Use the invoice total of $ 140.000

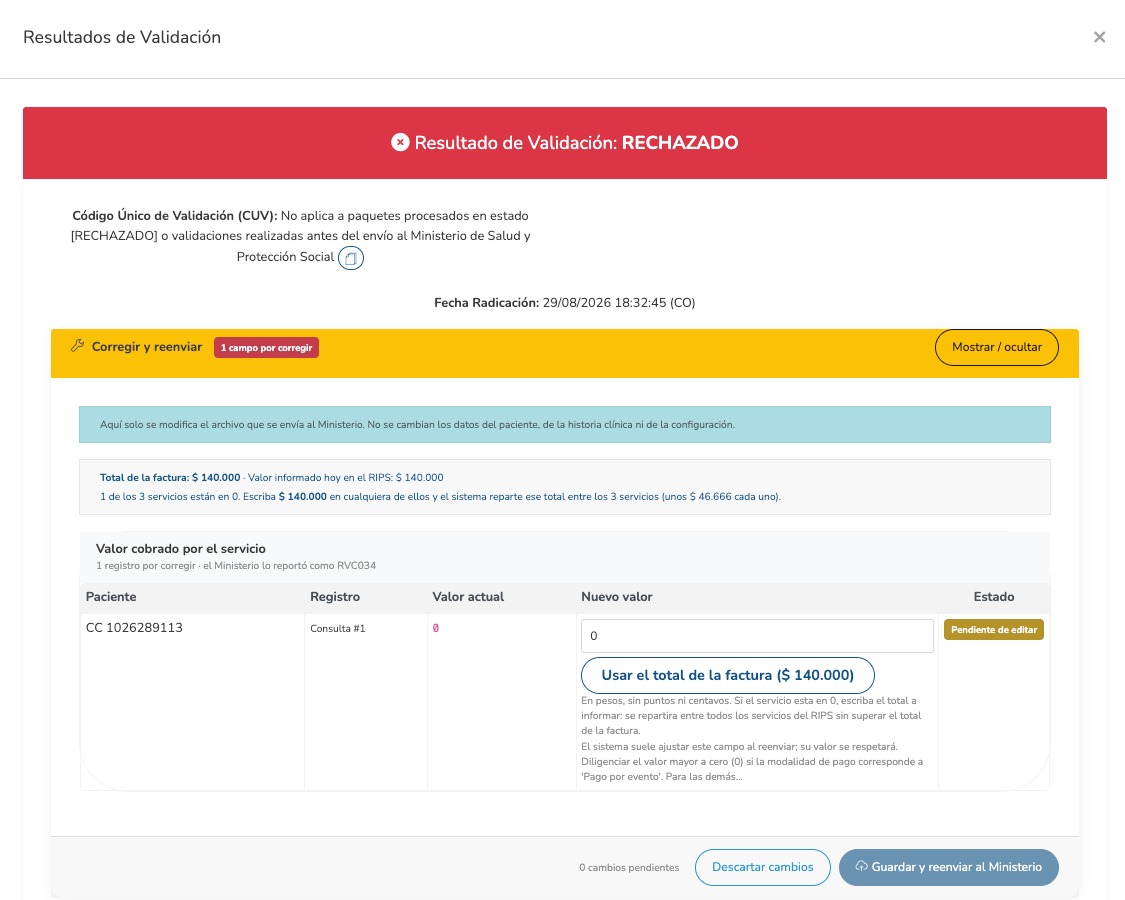pyautogui.click(x=728, y=675)
